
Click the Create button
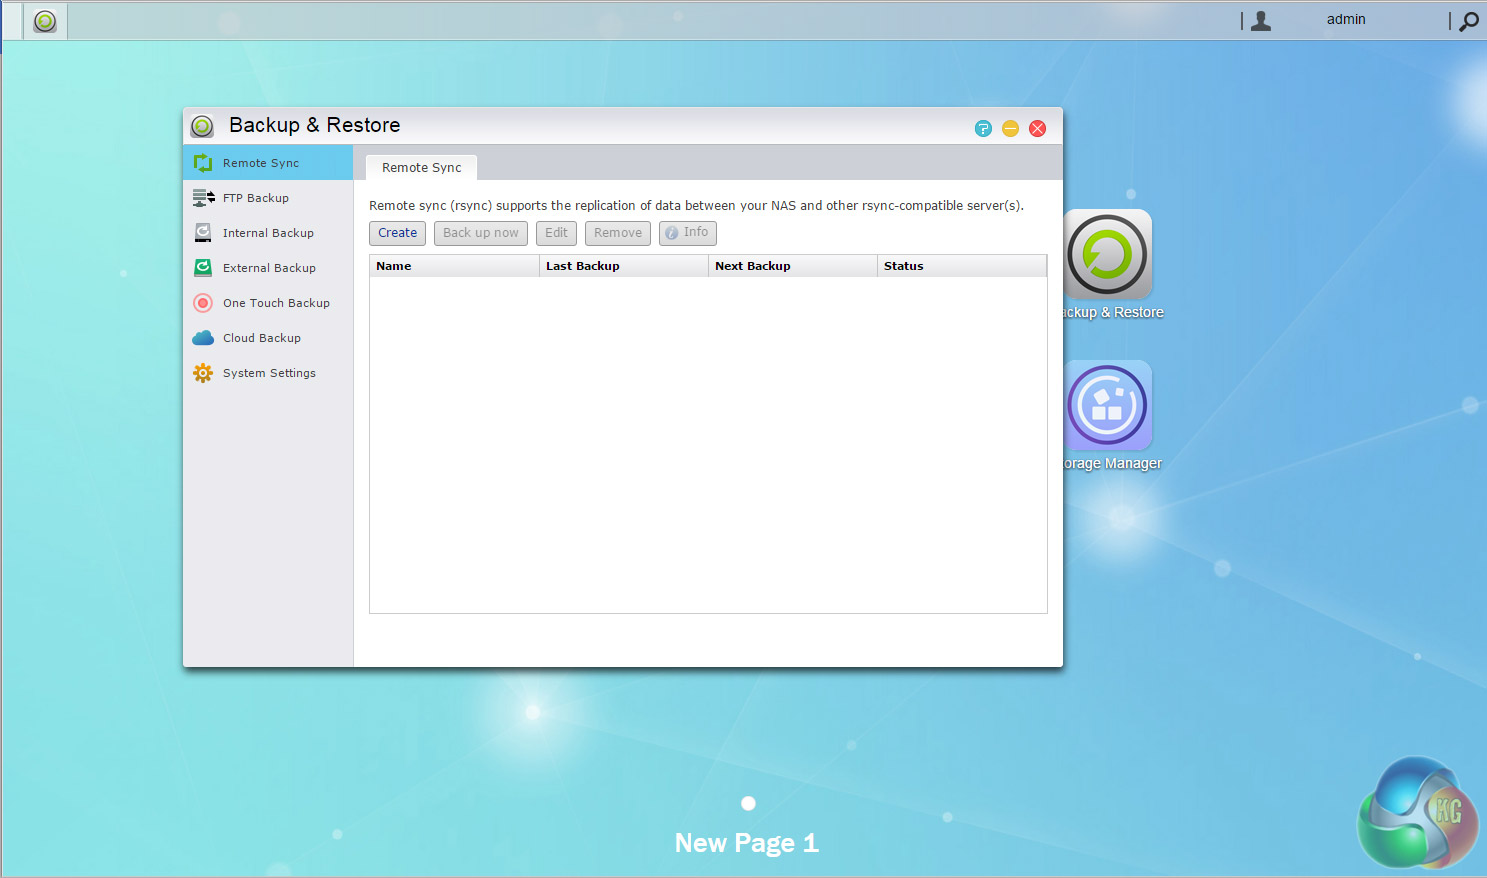click(397, 233)
